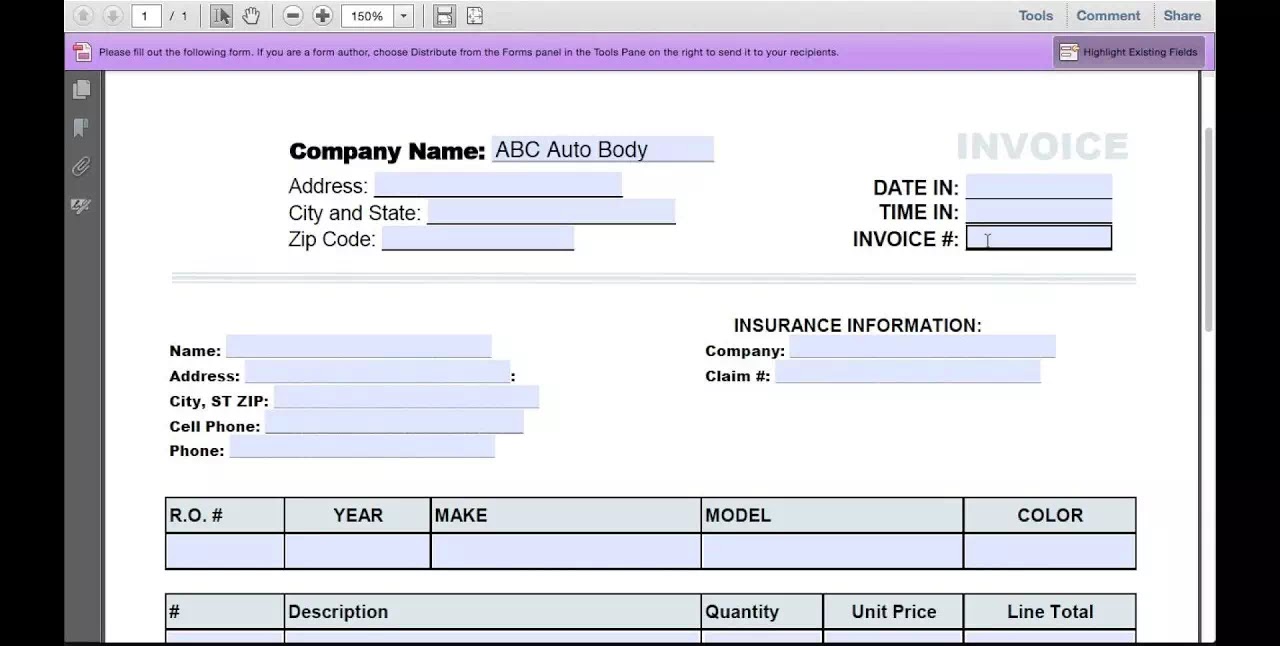The width and height of the screenshot is (1280, 646).
Task: Click the current page number box
Action: click(x=146, y=16)
